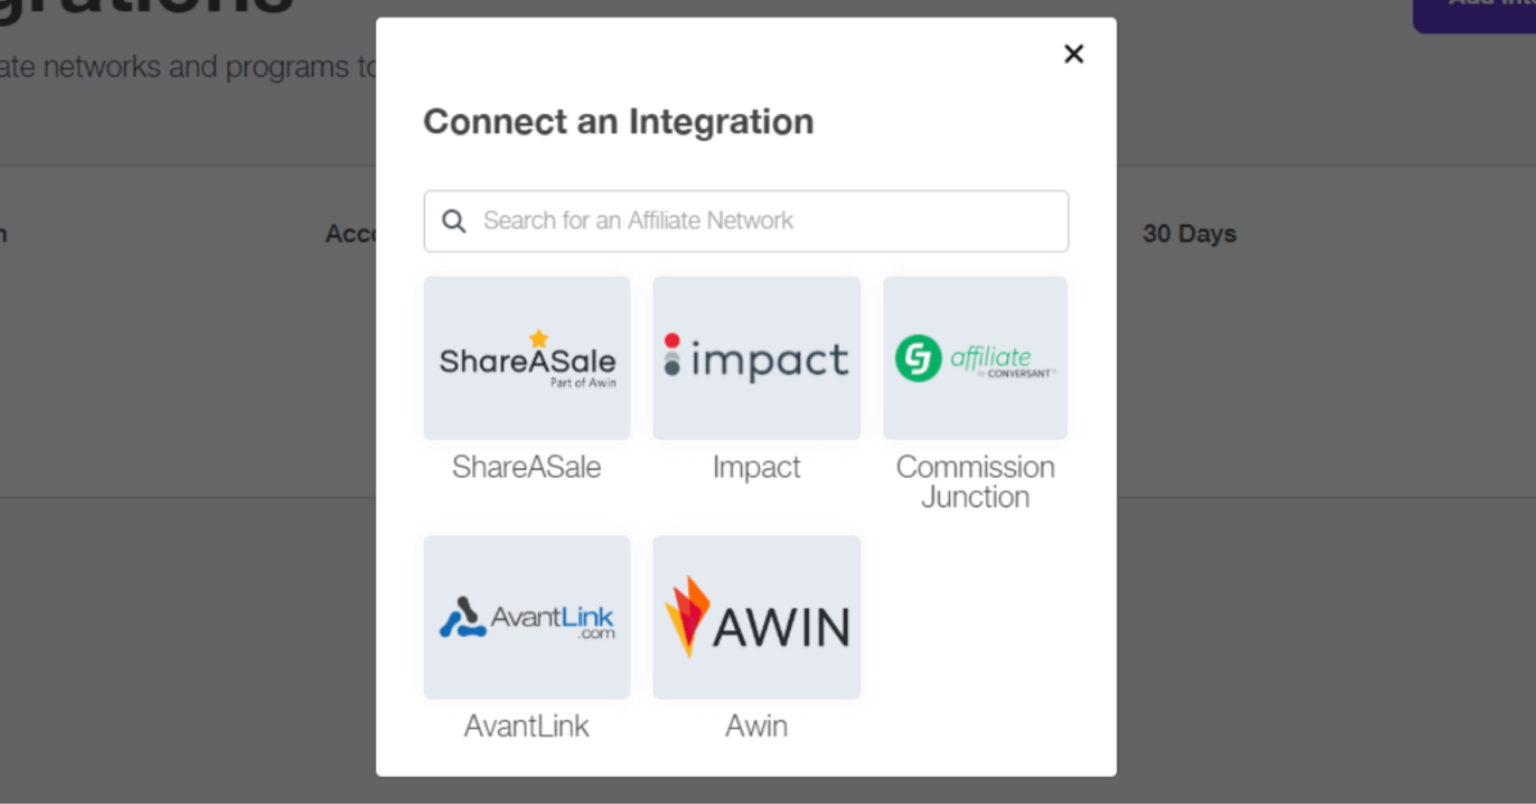The height and width of the screenshot is (804, 1536).
Task: Pick the AvantLink logo tile
Action: tap(527, 617)
